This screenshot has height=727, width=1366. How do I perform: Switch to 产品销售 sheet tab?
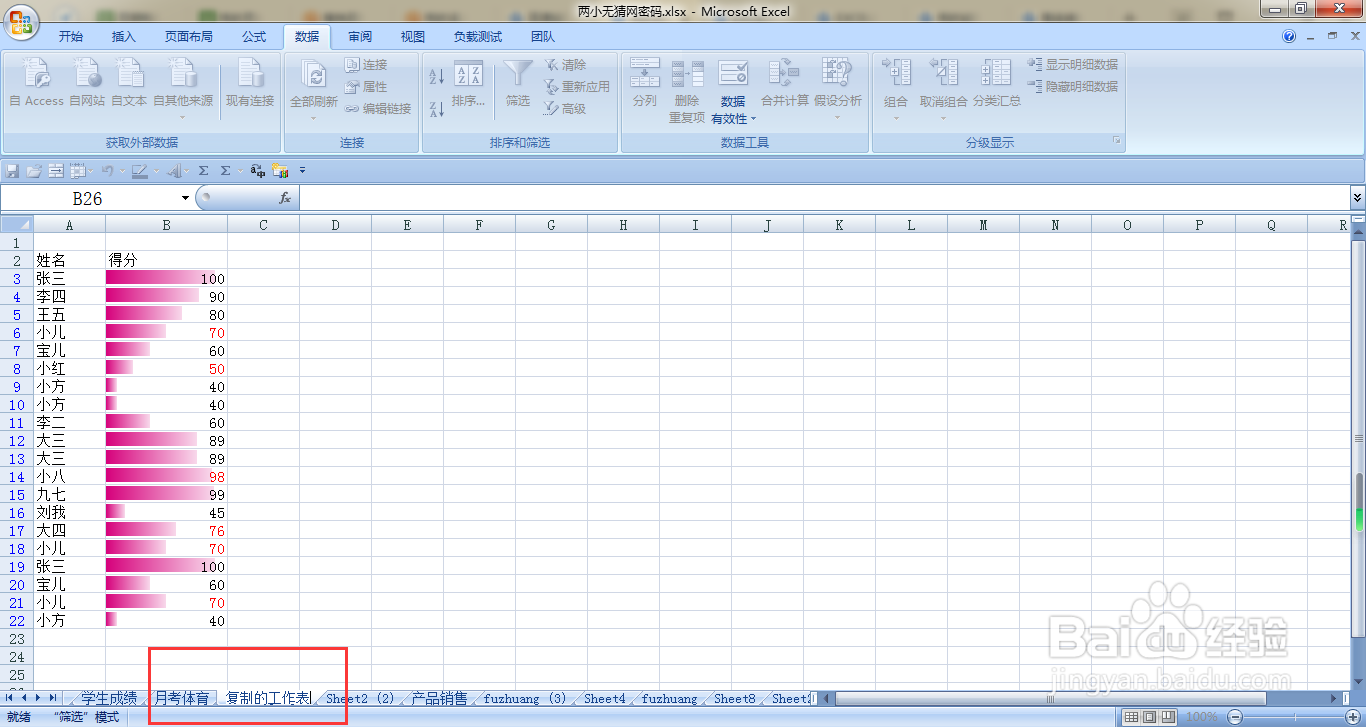(x=439, y=698)
